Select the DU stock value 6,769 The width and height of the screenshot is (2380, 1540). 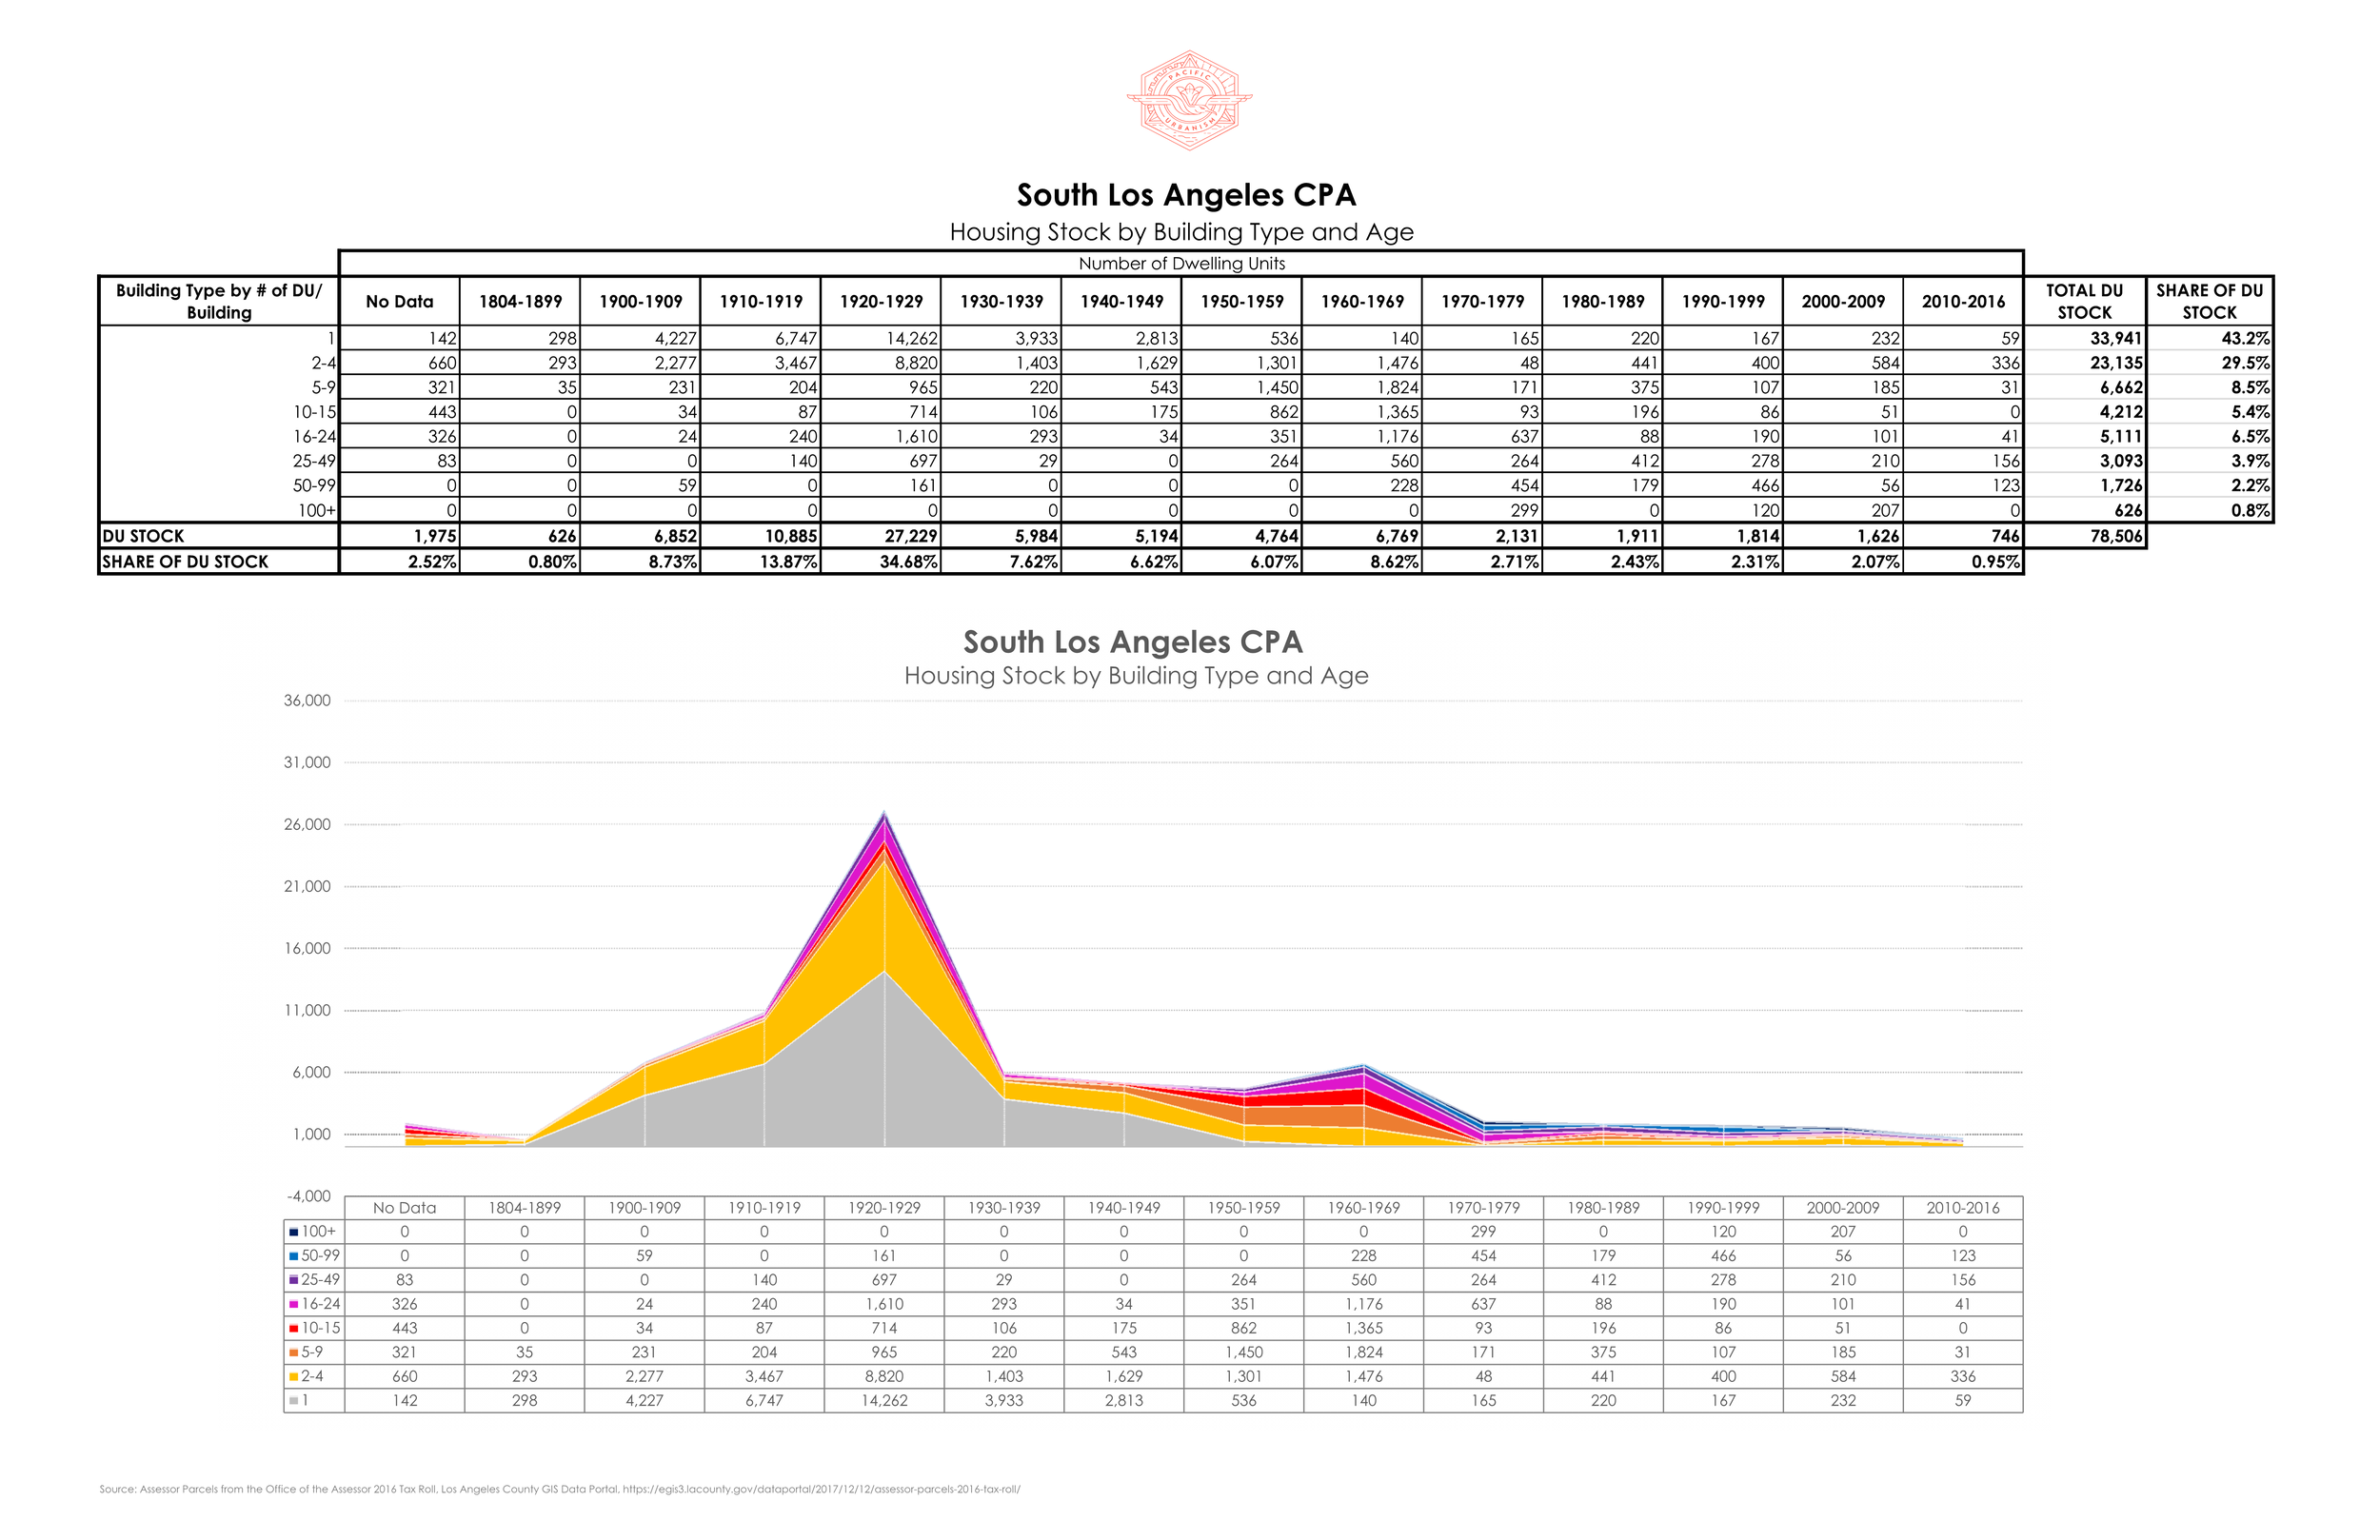pyautogui.click(x=1397, y=536)
